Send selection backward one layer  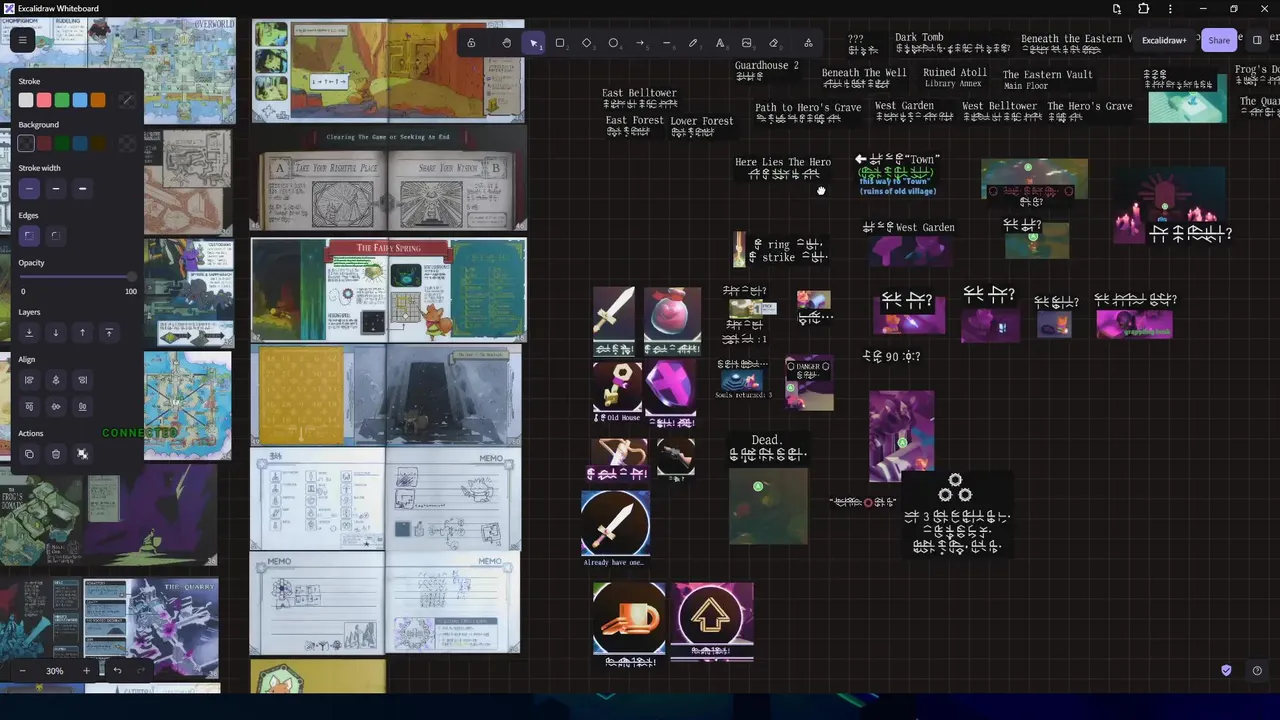[56, 332]
